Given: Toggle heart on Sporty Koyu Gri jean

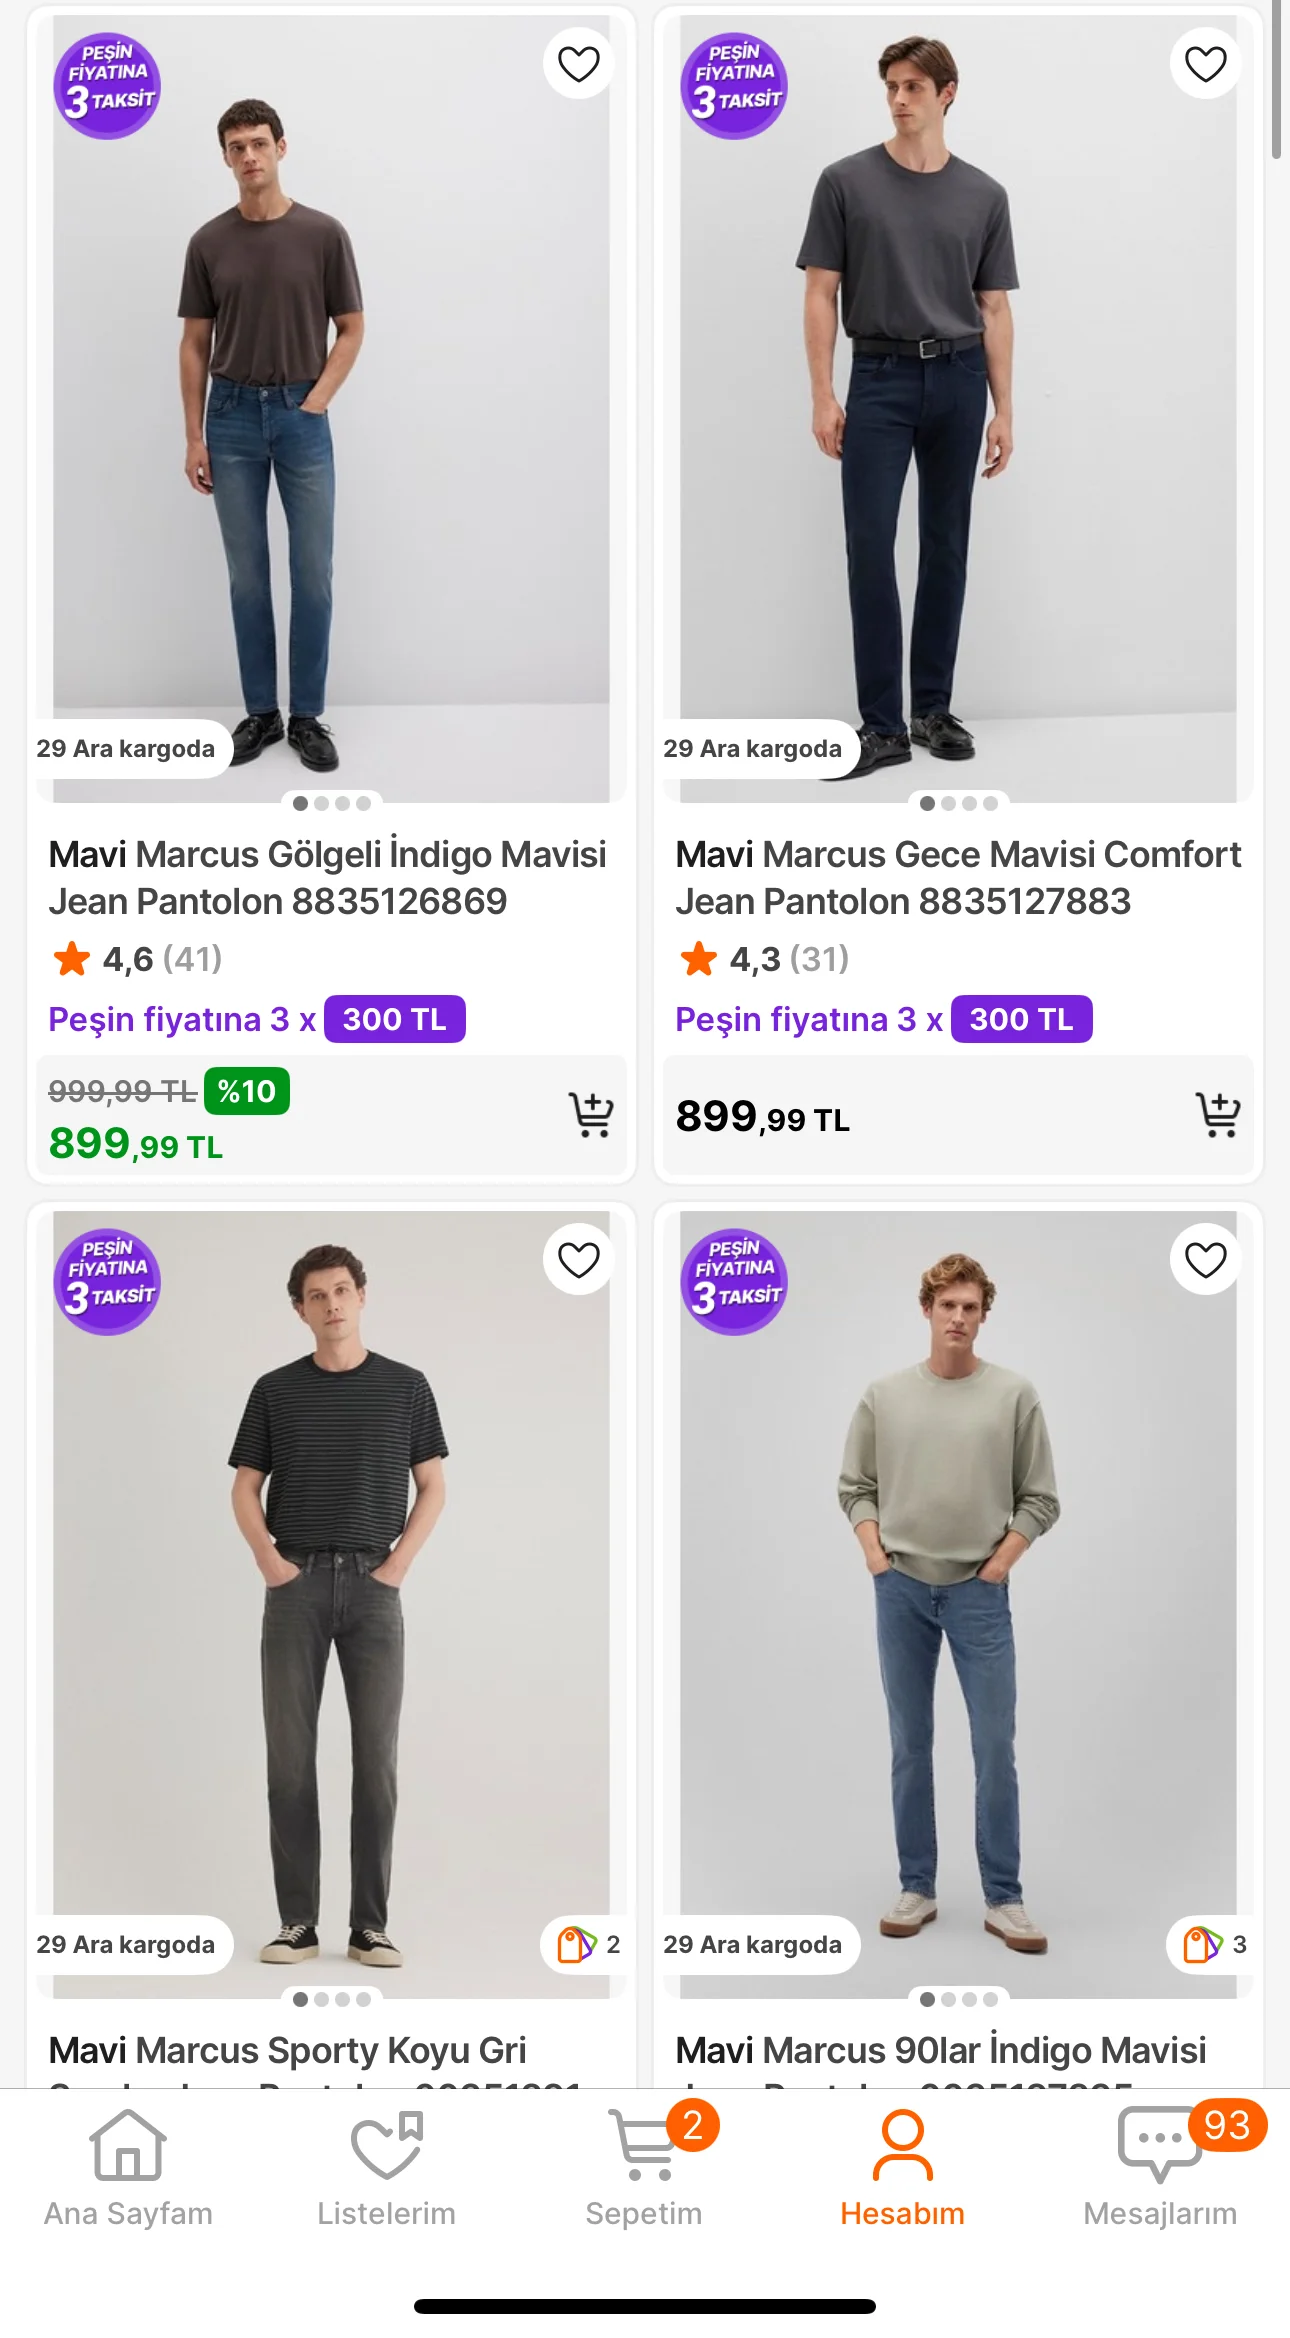Looking at the screenshot, I should 578,1260.
